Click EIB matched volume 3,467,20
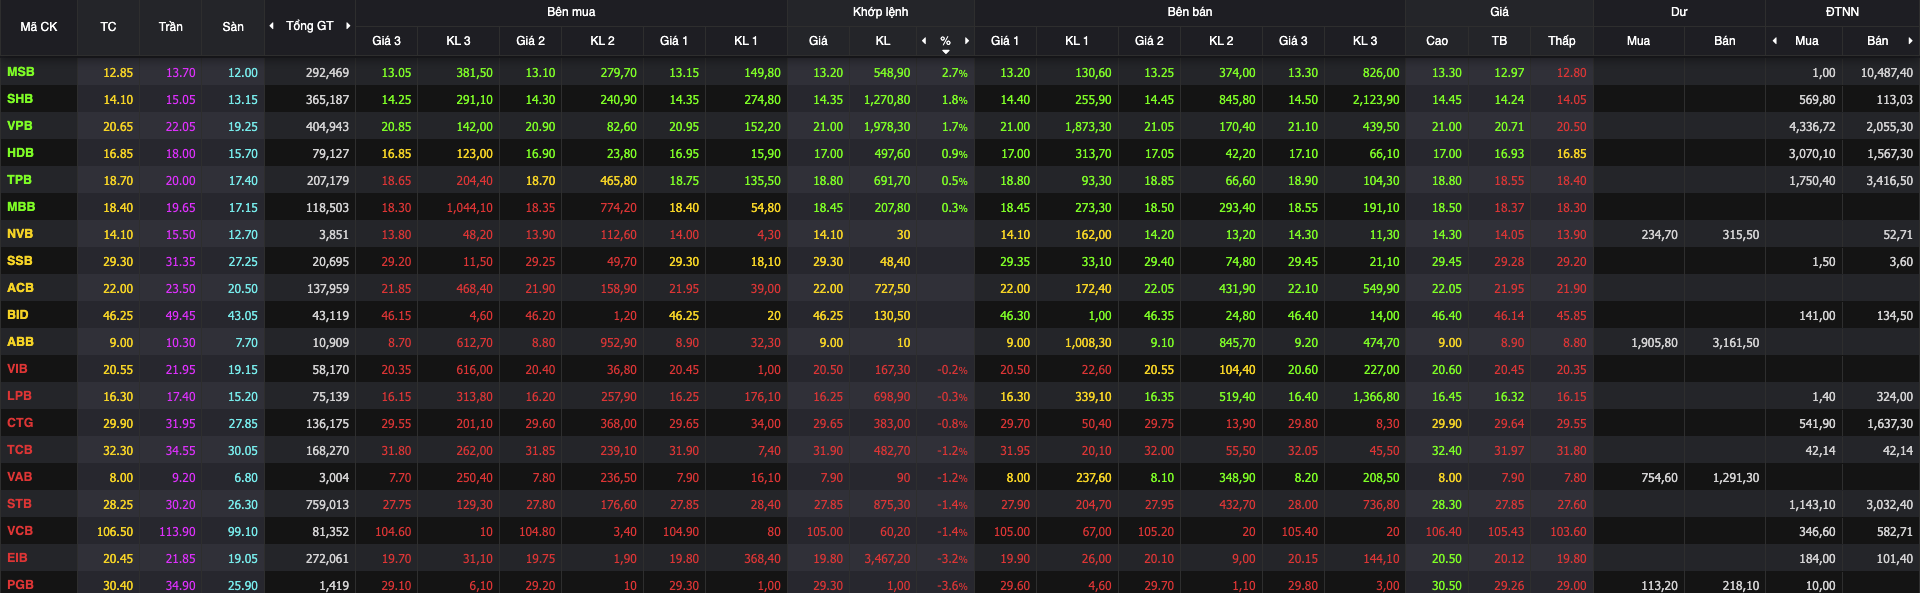Screen dimensions: 1920x593 pyautogui.click(x=886, y=559)
